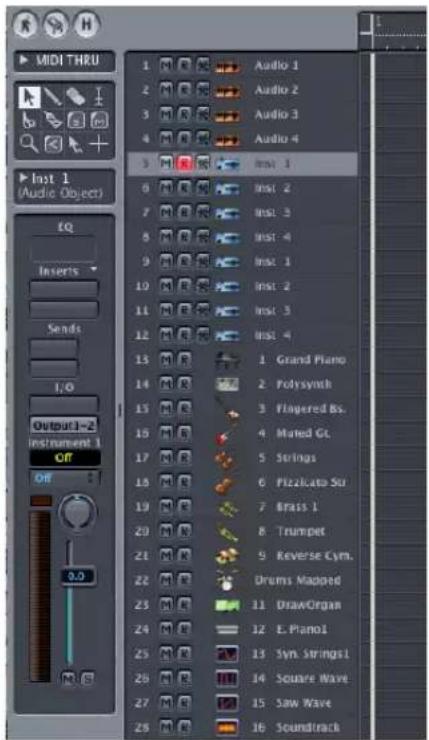Select the Scissors tool in the toolbox
This screenshot has height=740, width=429.
(x=29, y=120)
